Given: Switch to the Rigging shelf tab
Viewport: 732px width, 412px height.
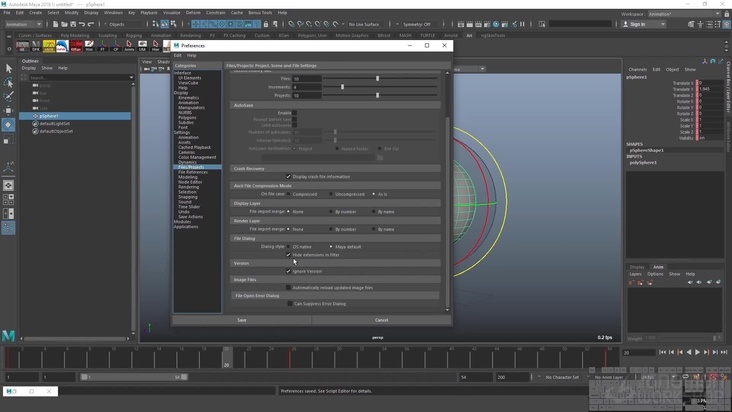Looking at the screenshot, I should (133, 35).
